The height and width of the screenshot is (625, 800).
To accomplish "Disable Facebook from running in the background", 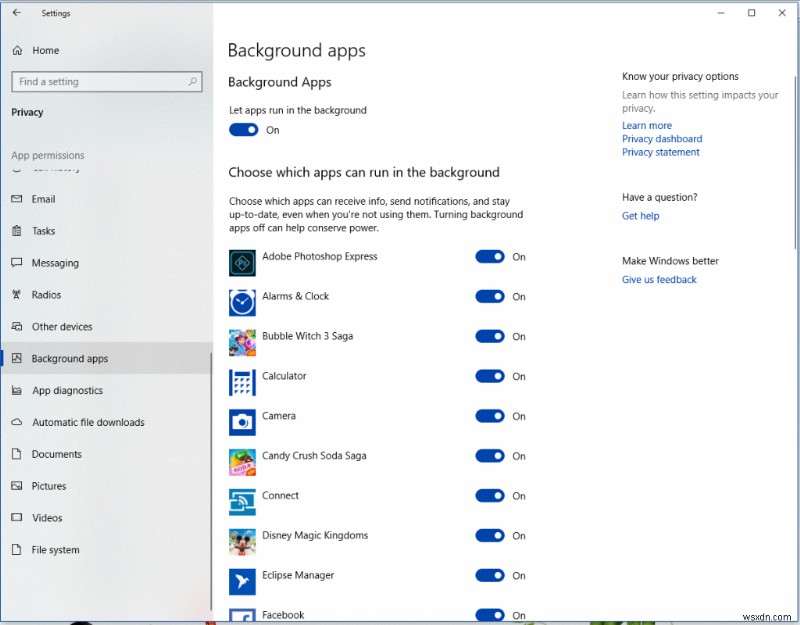I will [x=489, y=614].
